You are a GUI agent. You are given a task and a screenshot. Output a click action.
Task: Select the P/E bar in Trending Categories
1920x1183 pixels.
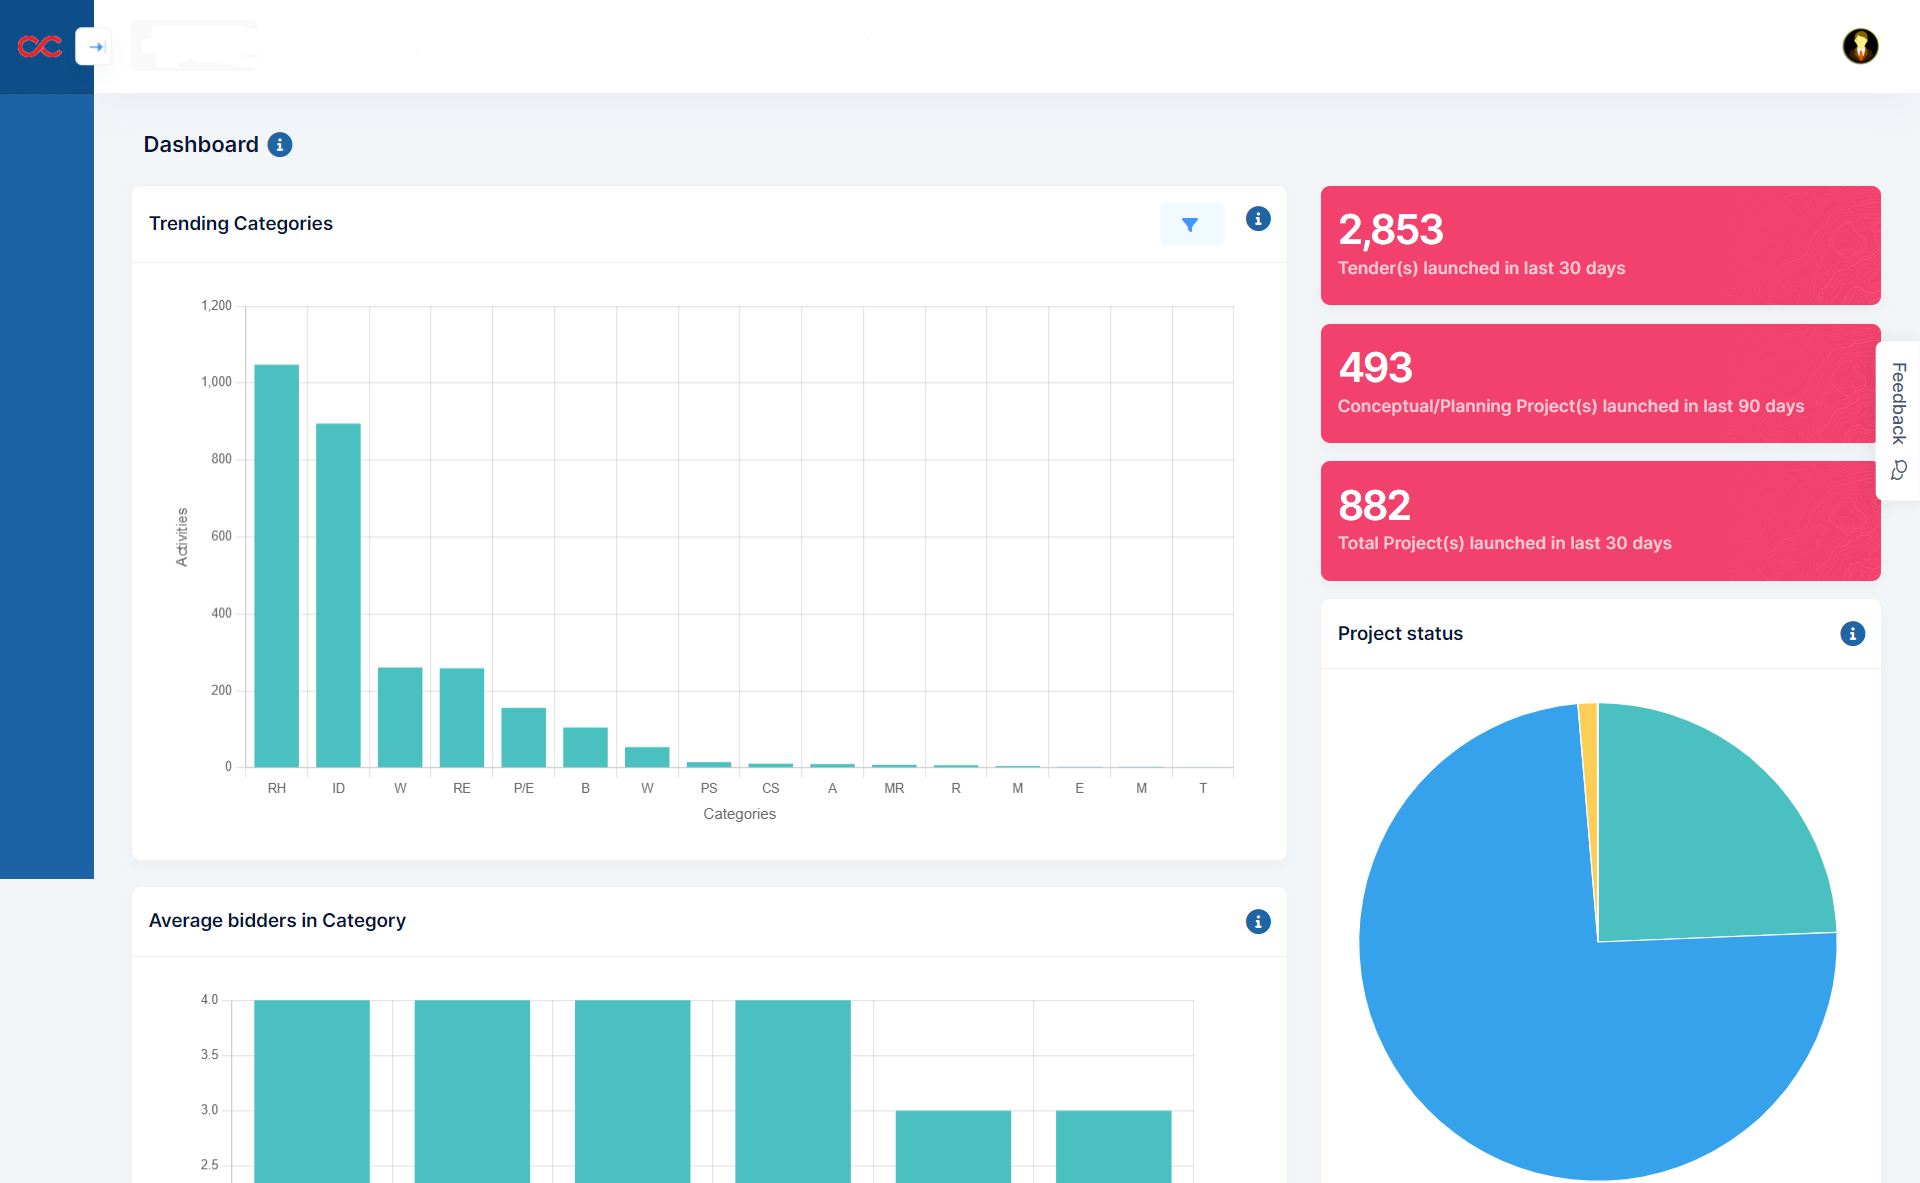click(x=523, y=737)
